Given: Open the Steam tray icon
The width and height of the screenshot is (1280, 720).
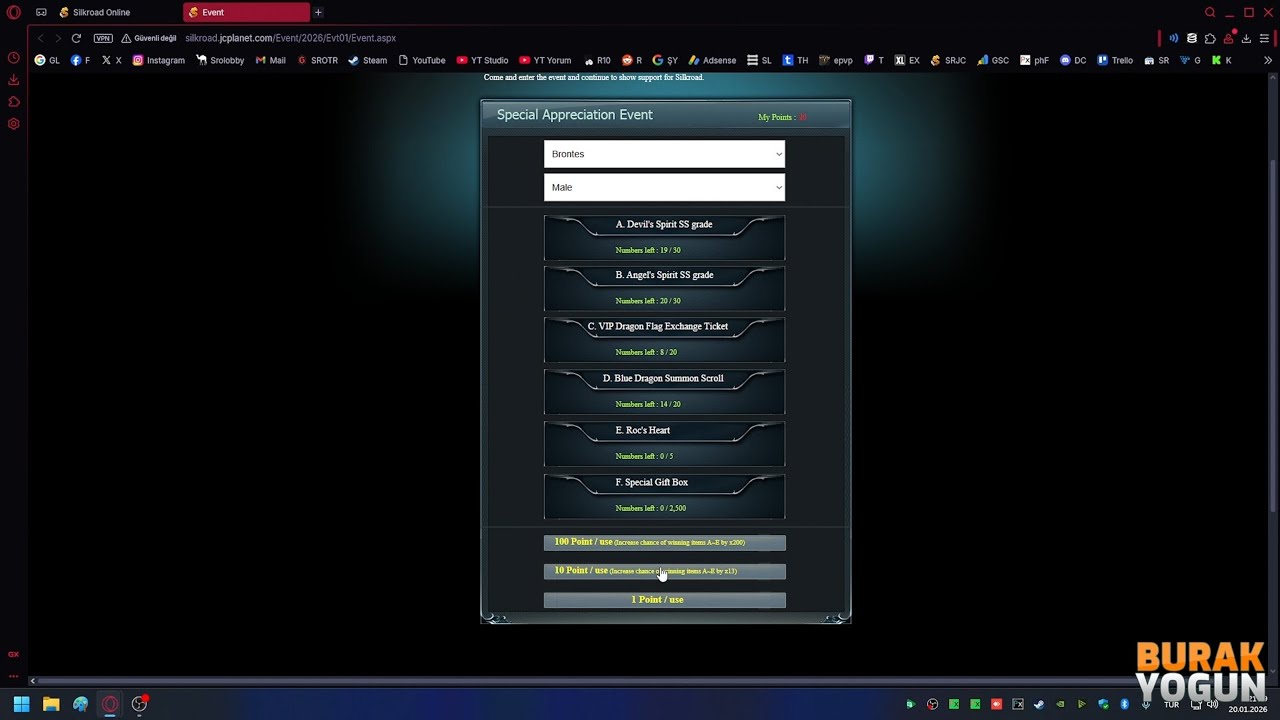Looking at the screenshot, I should tap(1039, 704).
